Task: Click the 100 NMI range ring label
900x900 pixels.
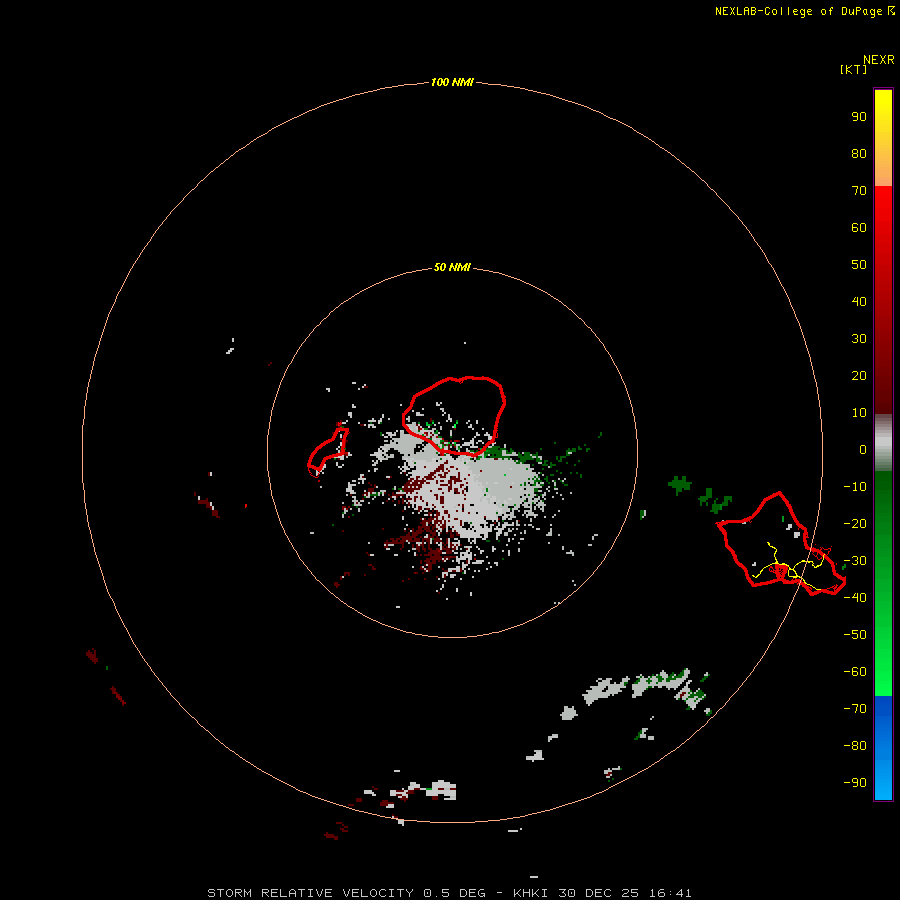Action: click(x=452, y=82)
